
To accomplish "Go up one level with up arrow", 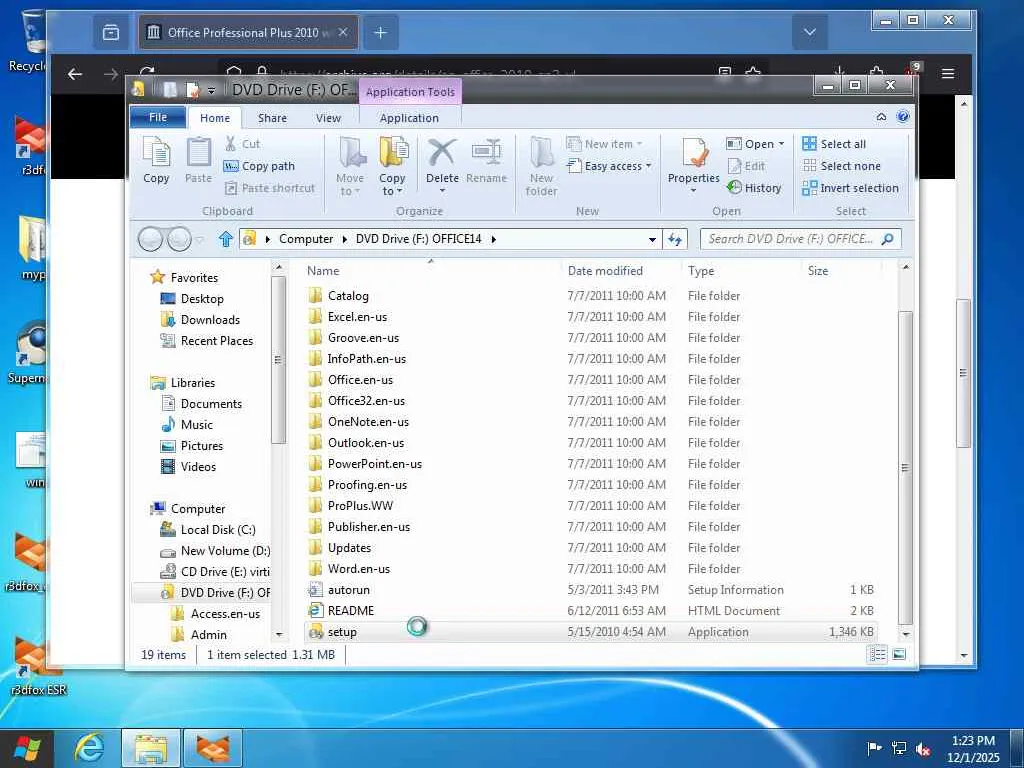I will click(x=225, y=239).
